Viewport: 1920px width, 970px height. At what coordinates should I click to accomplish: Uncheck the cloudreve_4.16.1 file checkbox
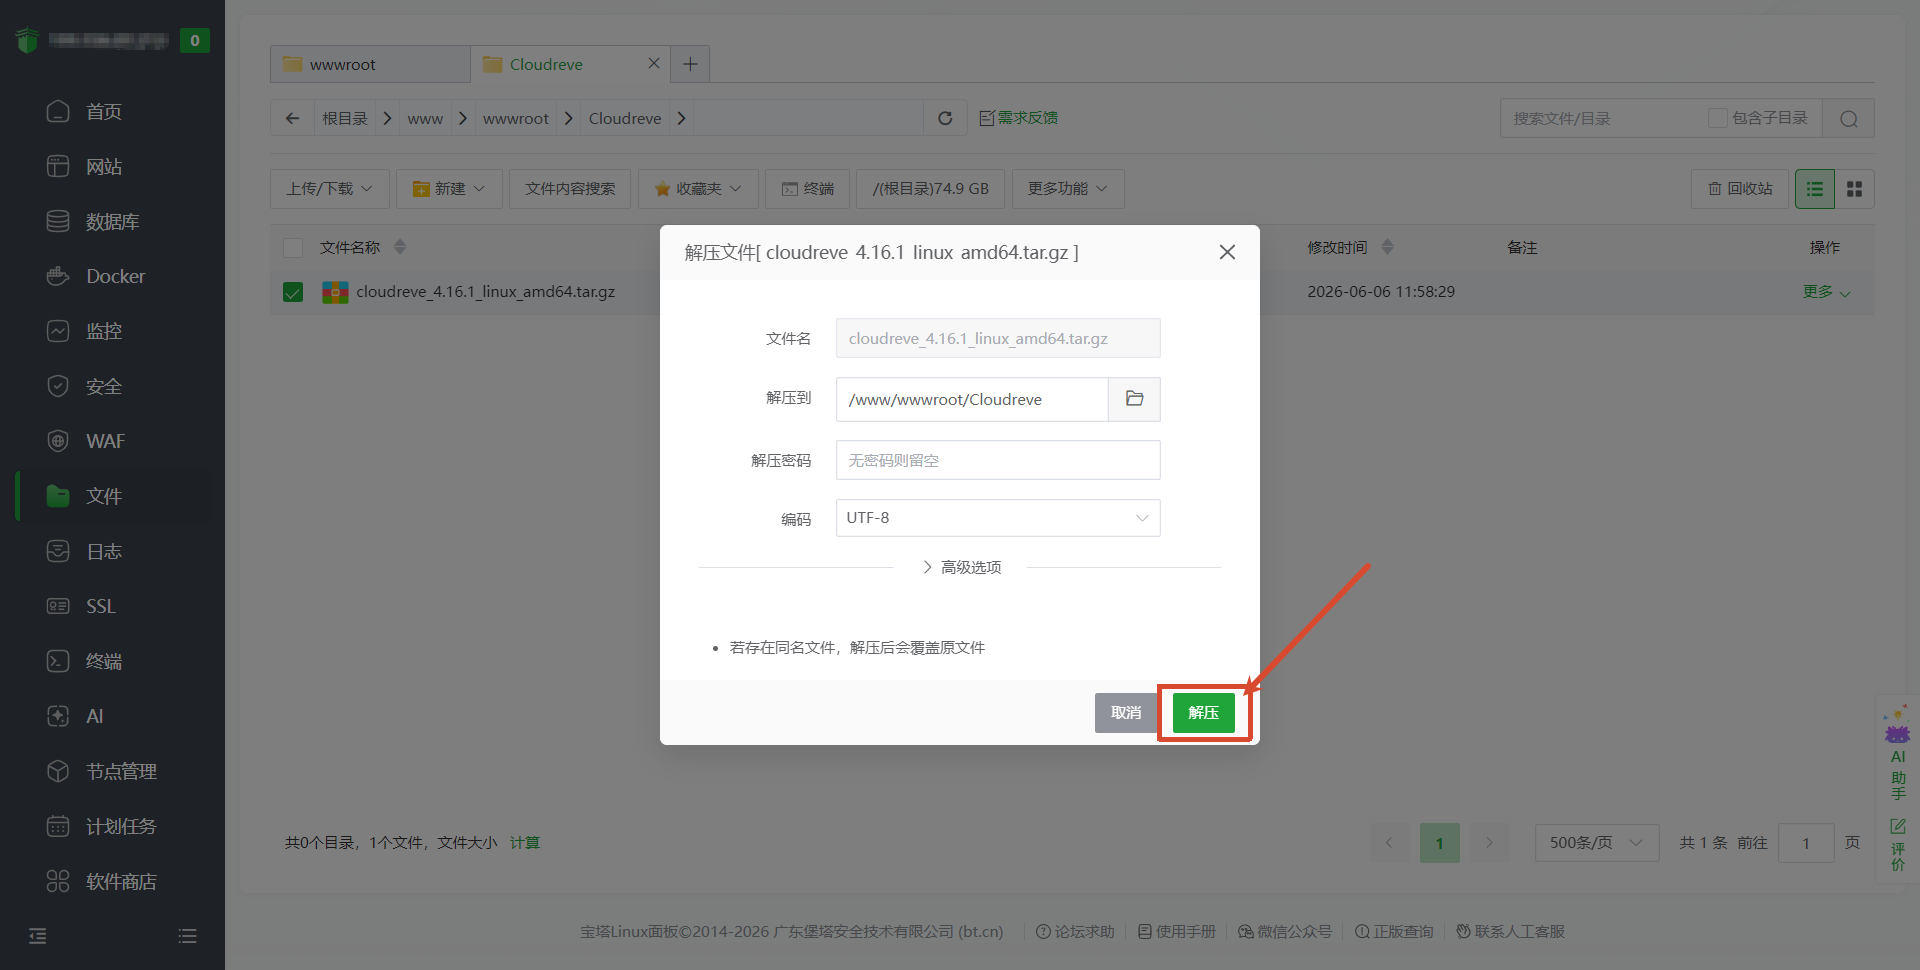tap(293, 292)
